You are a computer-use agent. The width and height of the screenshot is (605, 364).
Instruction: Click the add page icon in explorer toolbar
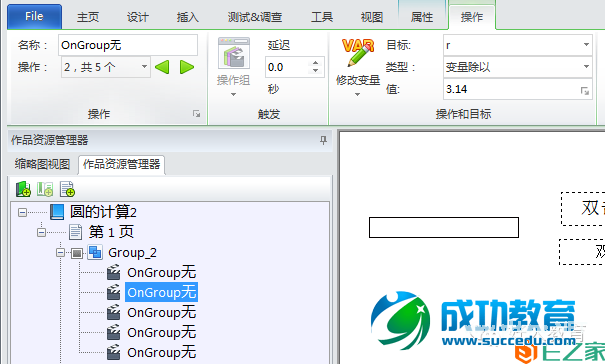(67, 189)
